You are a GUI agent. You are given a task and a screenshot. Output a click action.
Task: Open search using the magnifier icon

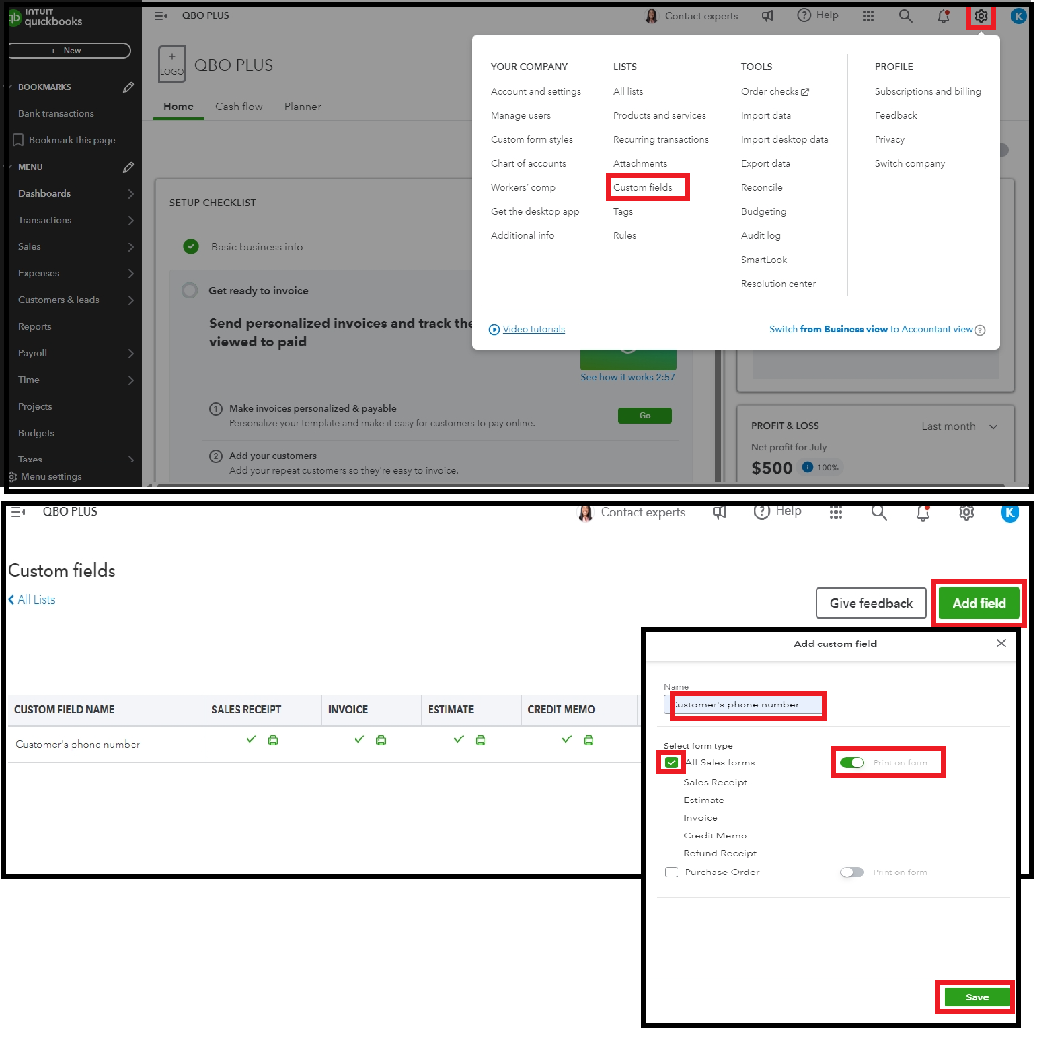tap(905, 16)
